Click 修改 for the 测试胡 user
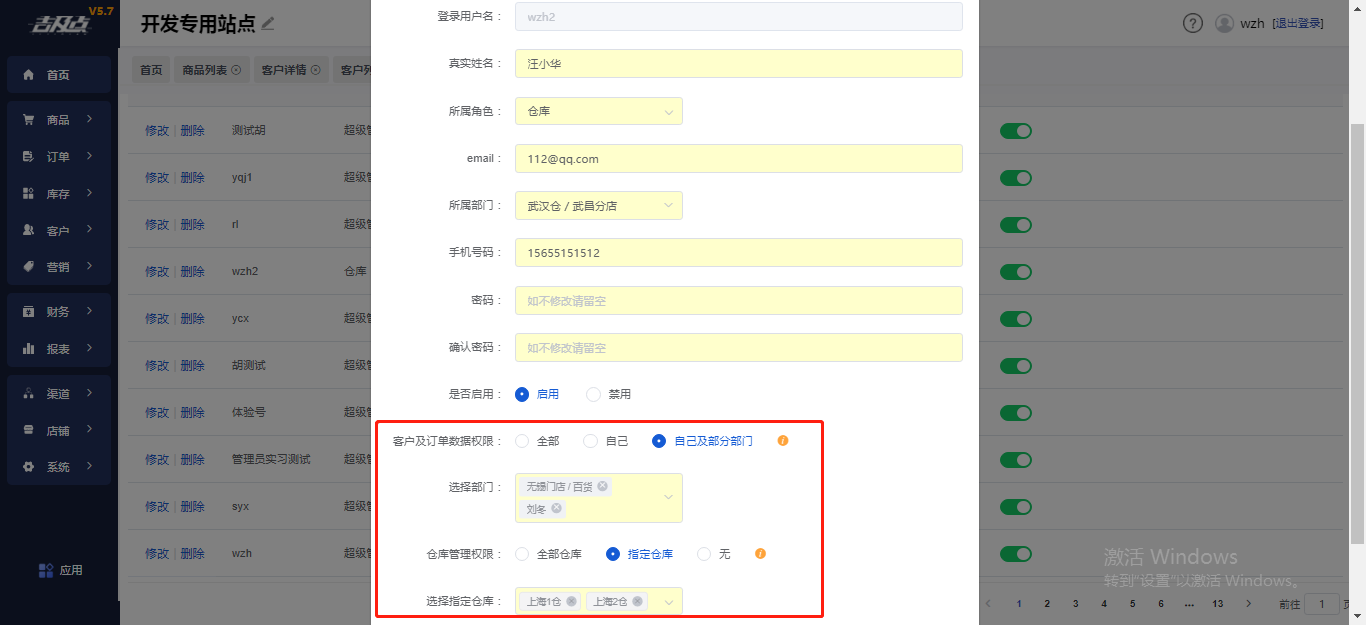This screenshot has width=1366, height=625. coord(157,131)
